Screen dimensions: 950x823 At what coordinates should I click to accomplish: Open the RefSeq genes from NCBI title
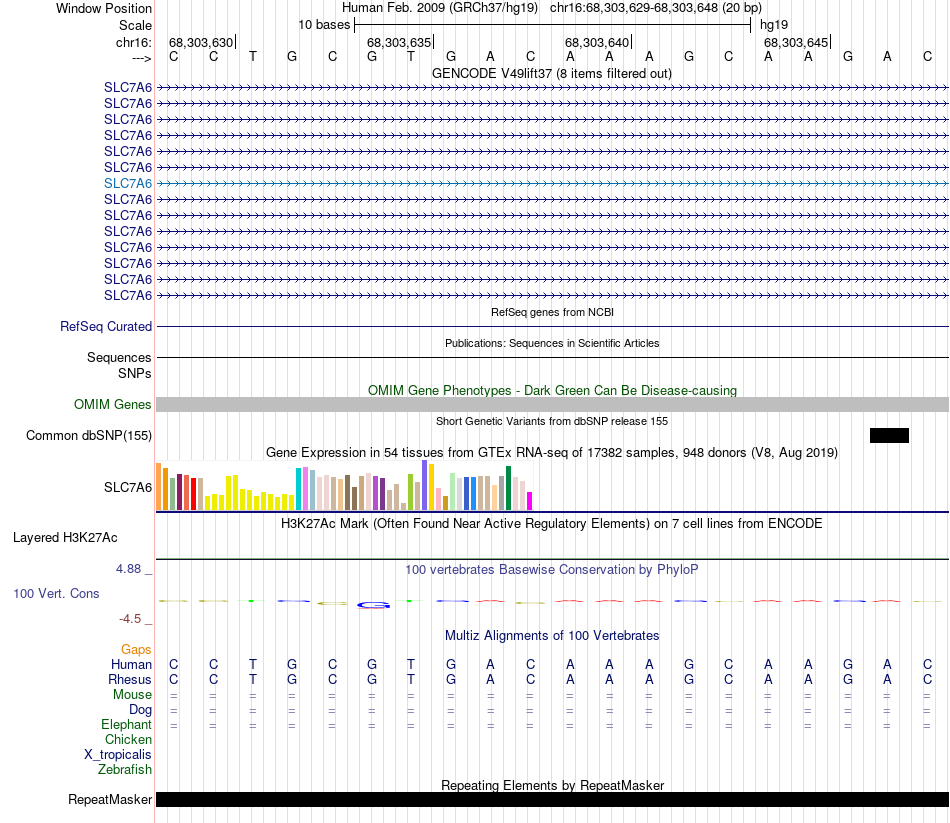coord(552,312)
